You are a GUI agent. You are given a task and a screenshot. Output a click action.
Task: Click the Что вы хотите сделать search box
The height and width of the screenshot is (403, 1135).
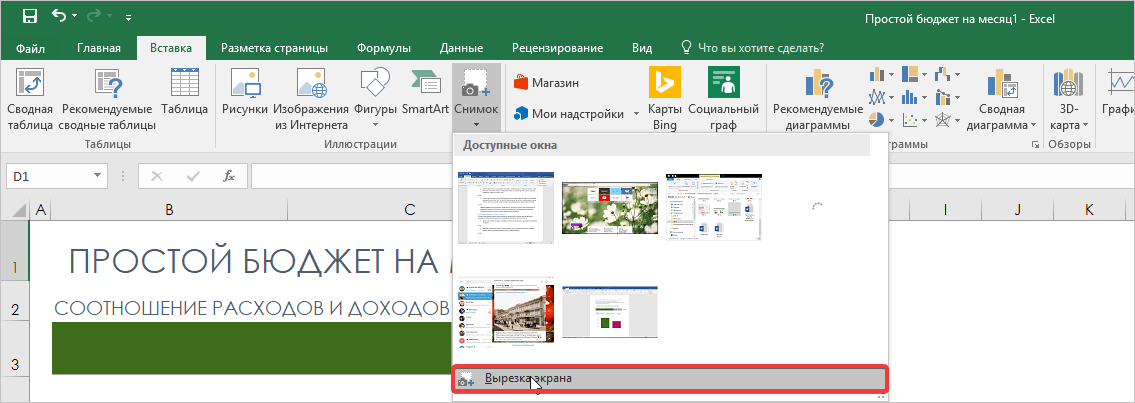pyautogui.click(x=760, y=48)
